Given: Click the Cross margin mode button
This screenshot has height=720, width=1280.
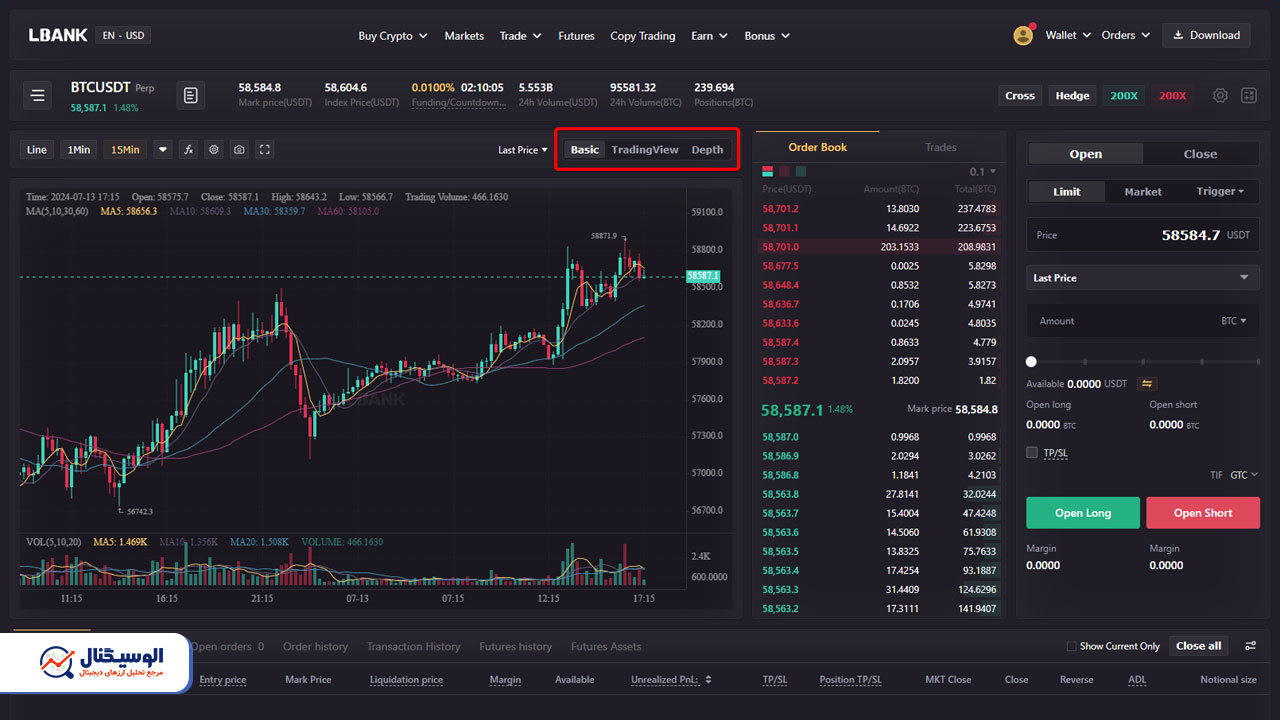Looking at the screenshot, I should [x=1020, y=96].
